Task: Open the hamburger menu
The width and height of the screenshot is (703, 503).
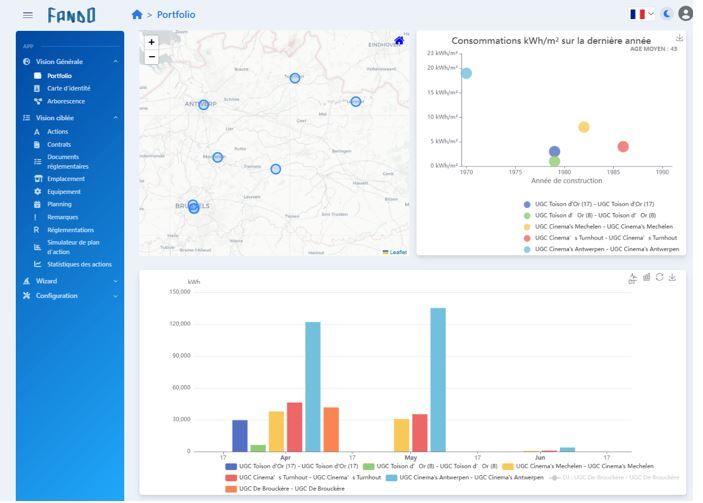Action: pos(28,15)
